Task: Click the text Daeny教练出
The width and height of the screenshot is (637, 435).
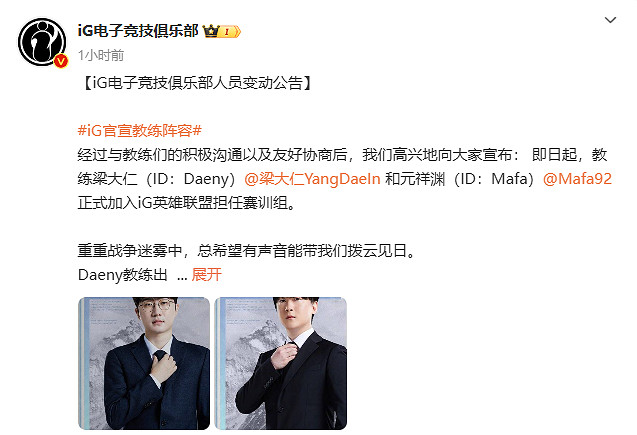Action: [122, 275]
